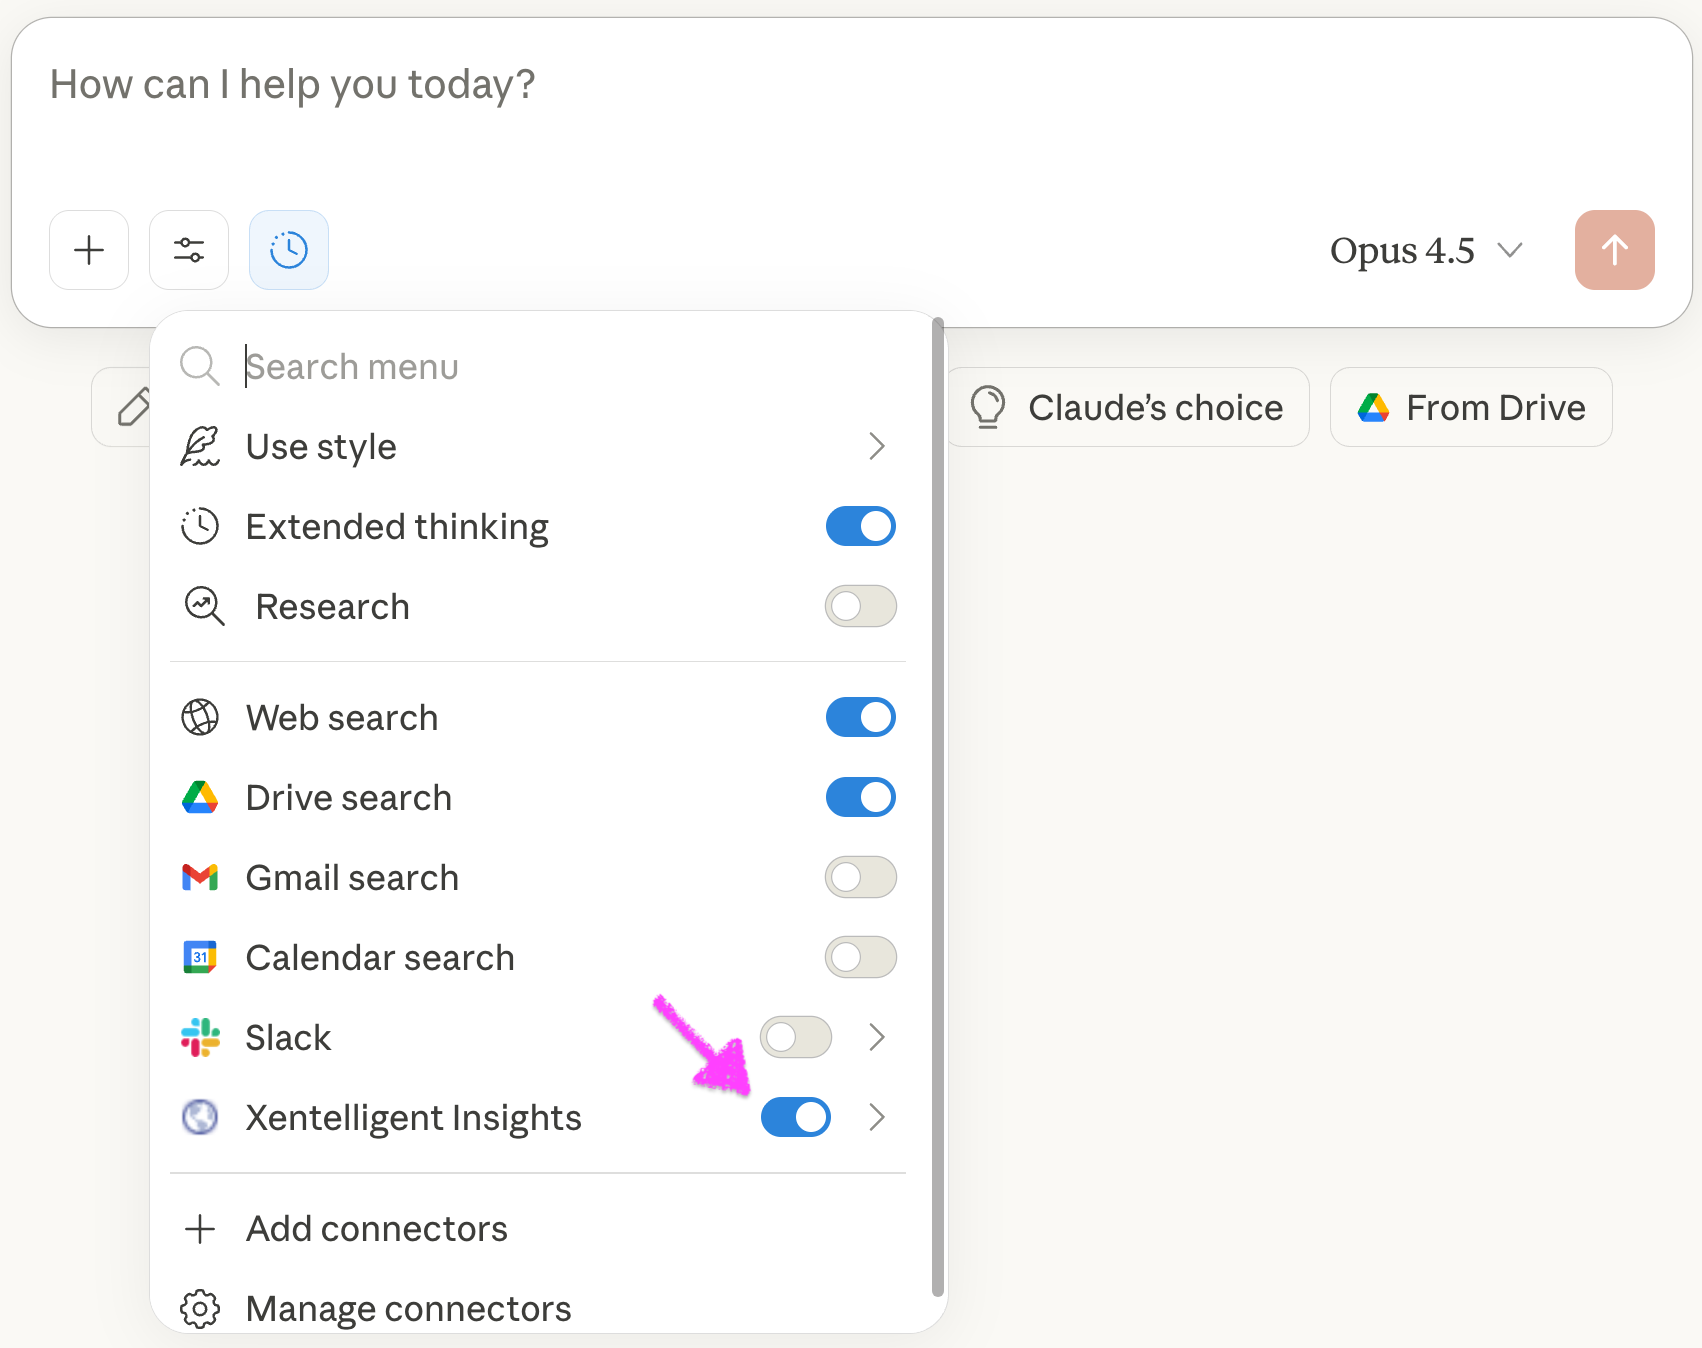The width and height of the screenshot is (1702, 1348).
Task: Open the tools slider icon next to plus
Action: point(188,250)
